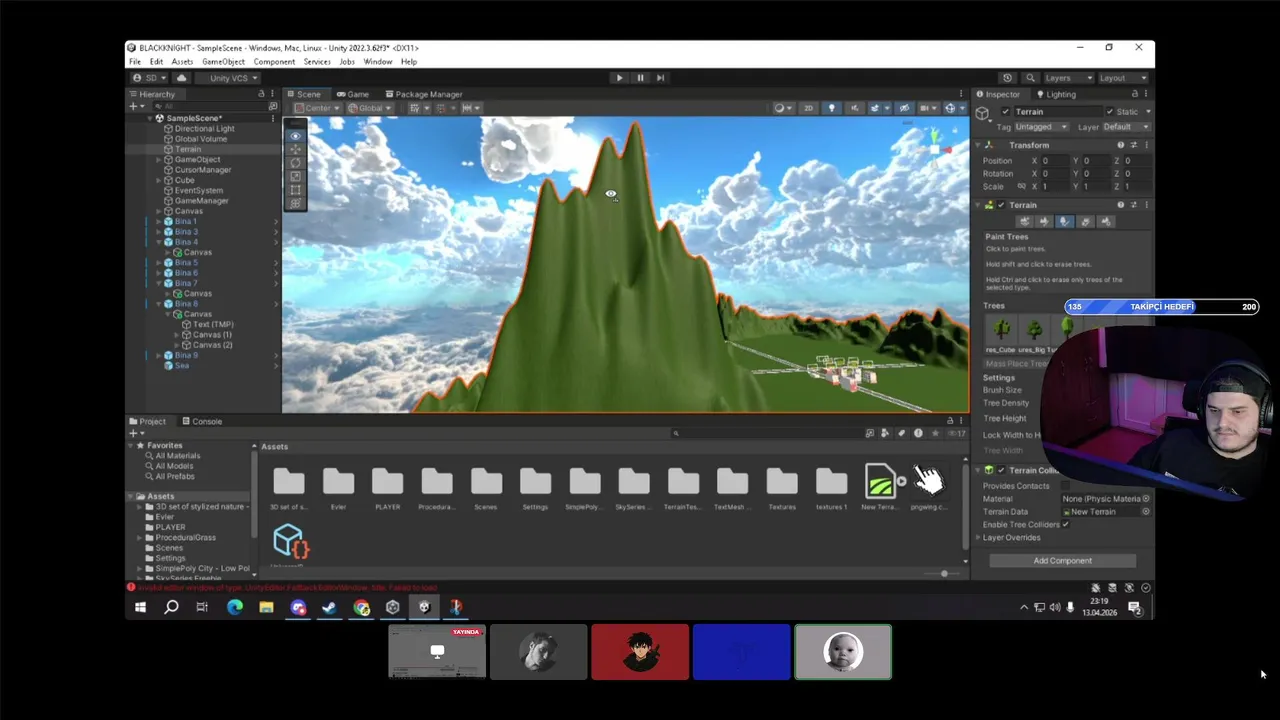Collapse the Bina 8 object in Hierarchy
The image size is (1280, 720).
(159, 304)
